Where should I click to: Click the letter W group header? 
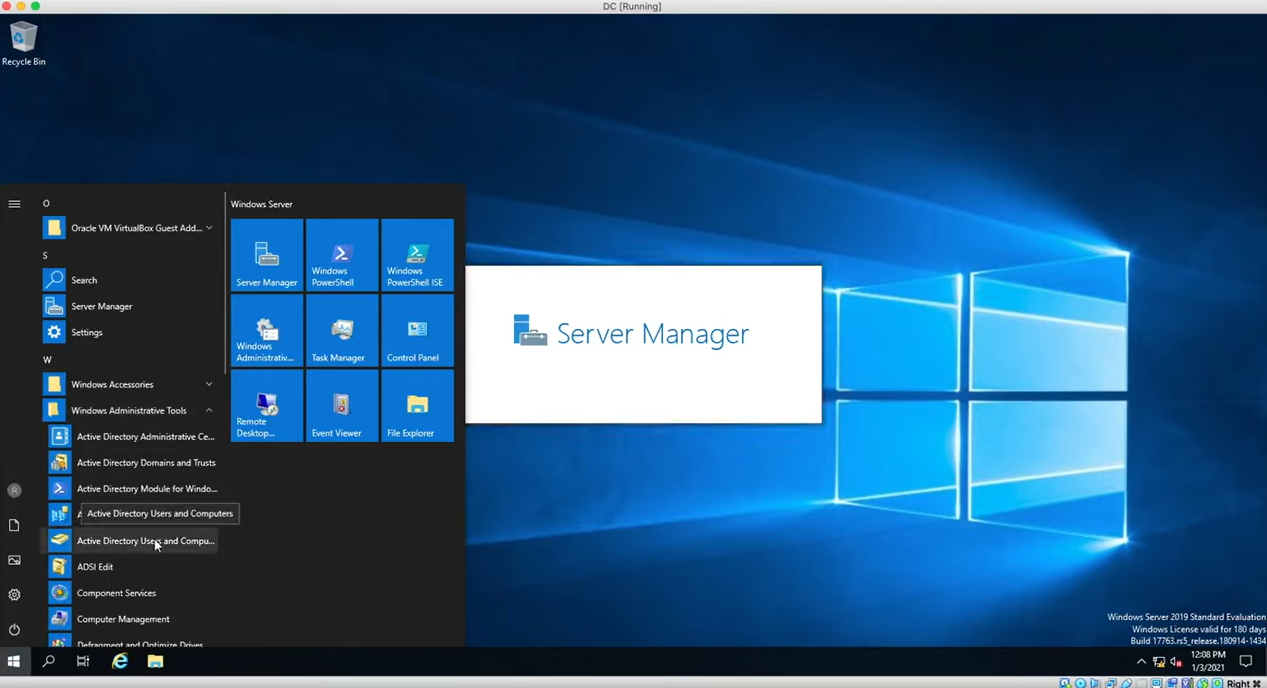pyautogui.click(x=47, y=359)
